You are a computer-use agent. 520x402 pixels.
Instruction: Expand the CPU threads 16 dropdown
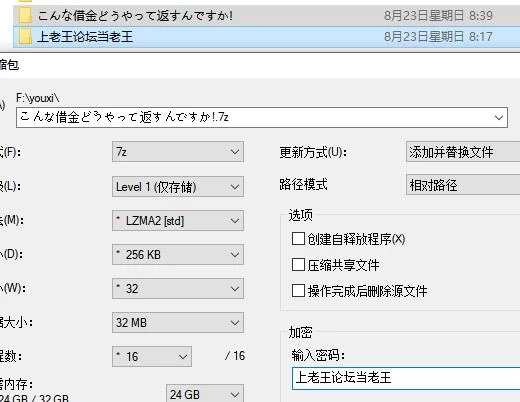(152, 356)
